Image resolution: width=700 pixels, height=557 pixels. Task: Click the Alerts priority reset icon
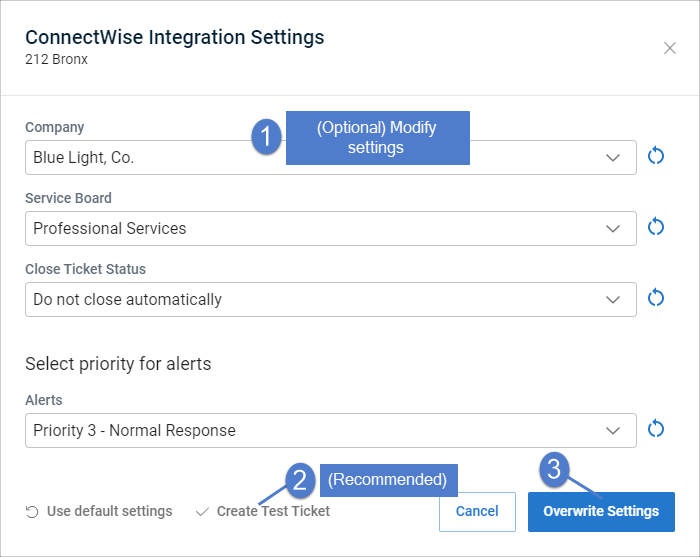pos(656,429)
